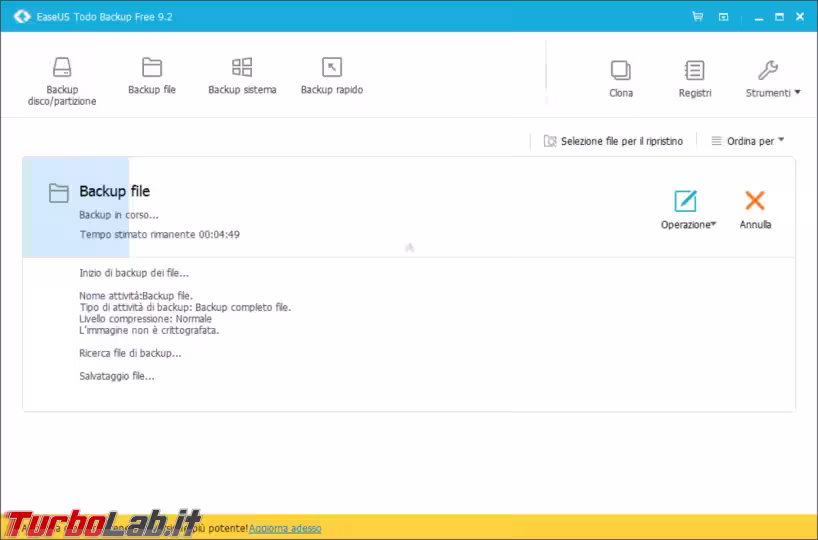818x540 pixels.
Task: Open the Operazione dropdown for Backup file
Action: 688,210
